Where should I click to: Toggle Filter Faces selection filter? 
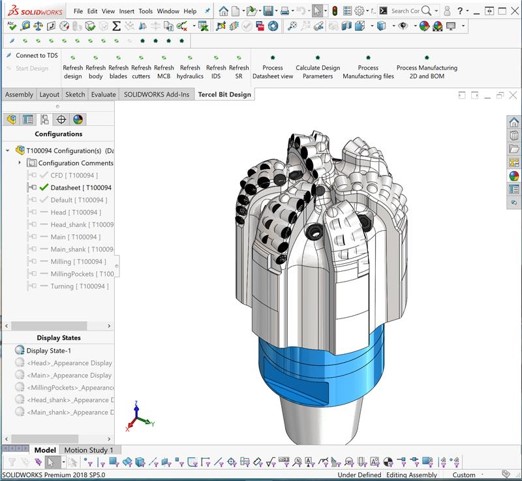(114, 462)
